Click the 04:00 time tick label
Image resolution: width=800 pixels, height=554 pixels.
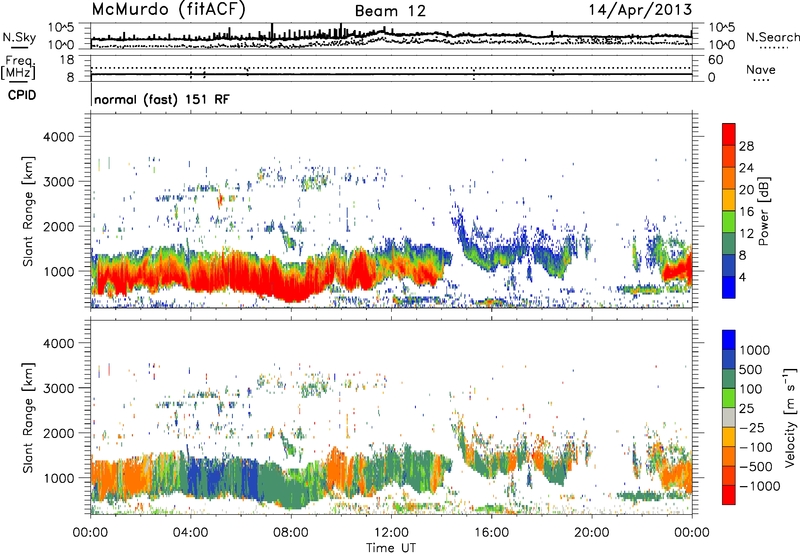tap(190, 532)
